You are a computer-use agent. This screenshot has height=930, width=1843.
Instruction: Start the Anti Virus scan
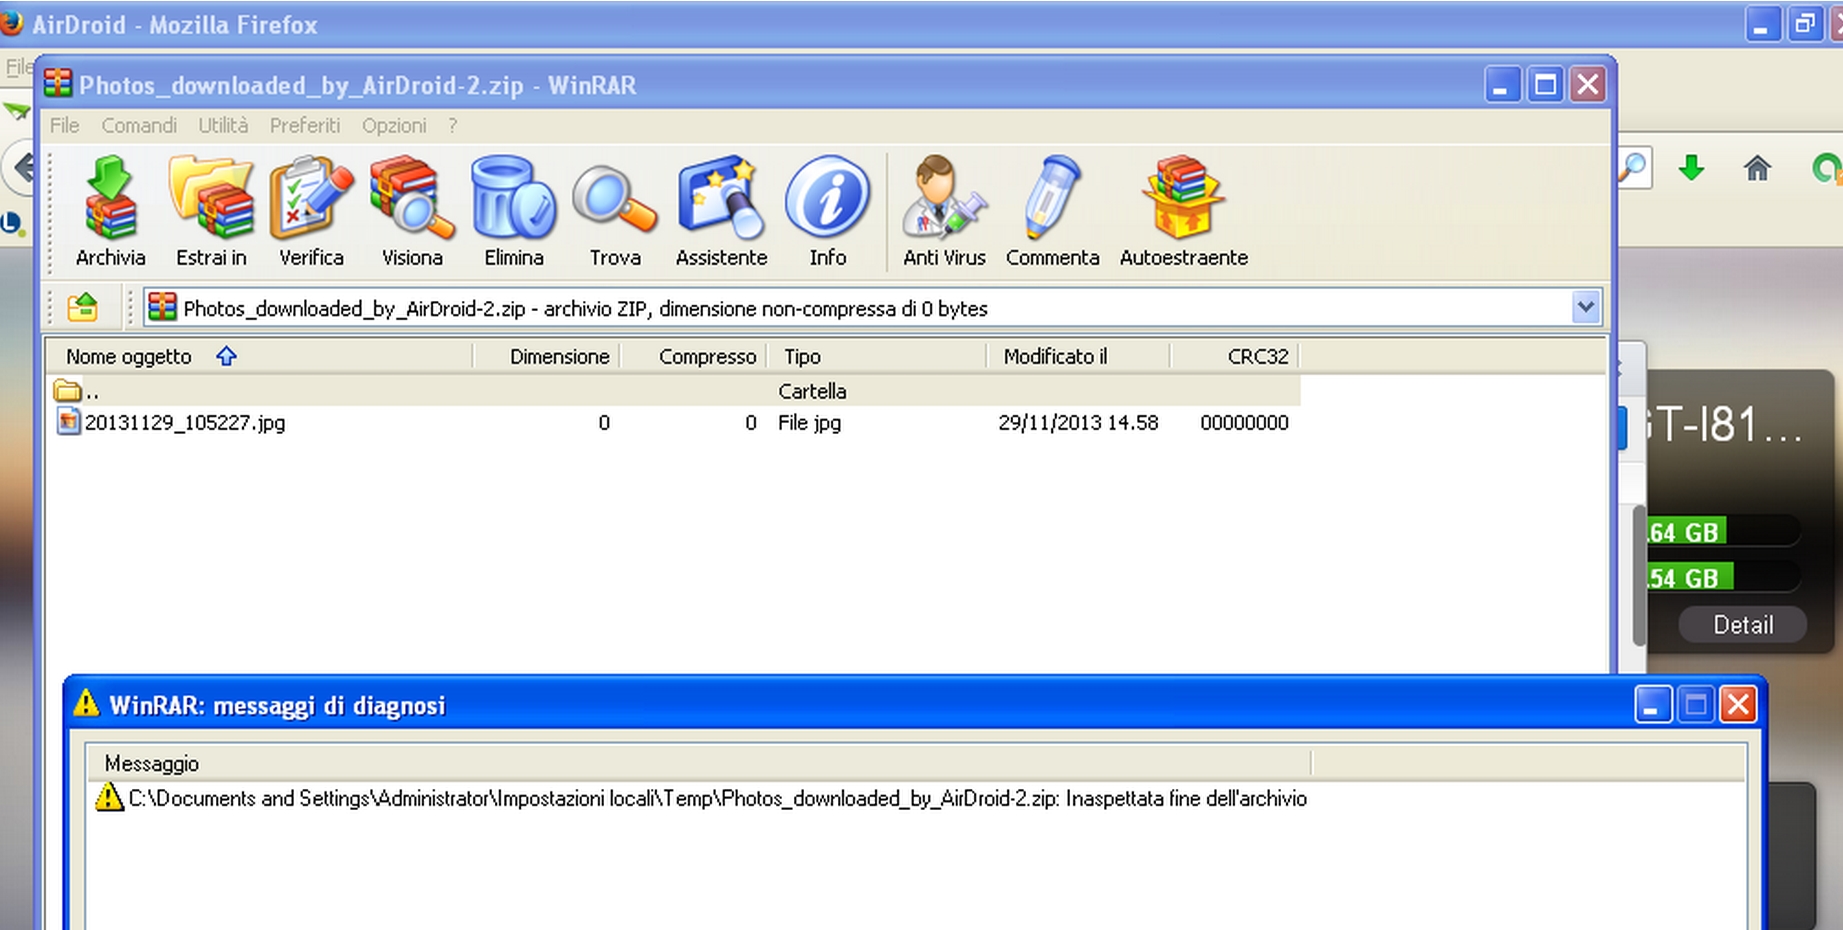click(944, 212)
